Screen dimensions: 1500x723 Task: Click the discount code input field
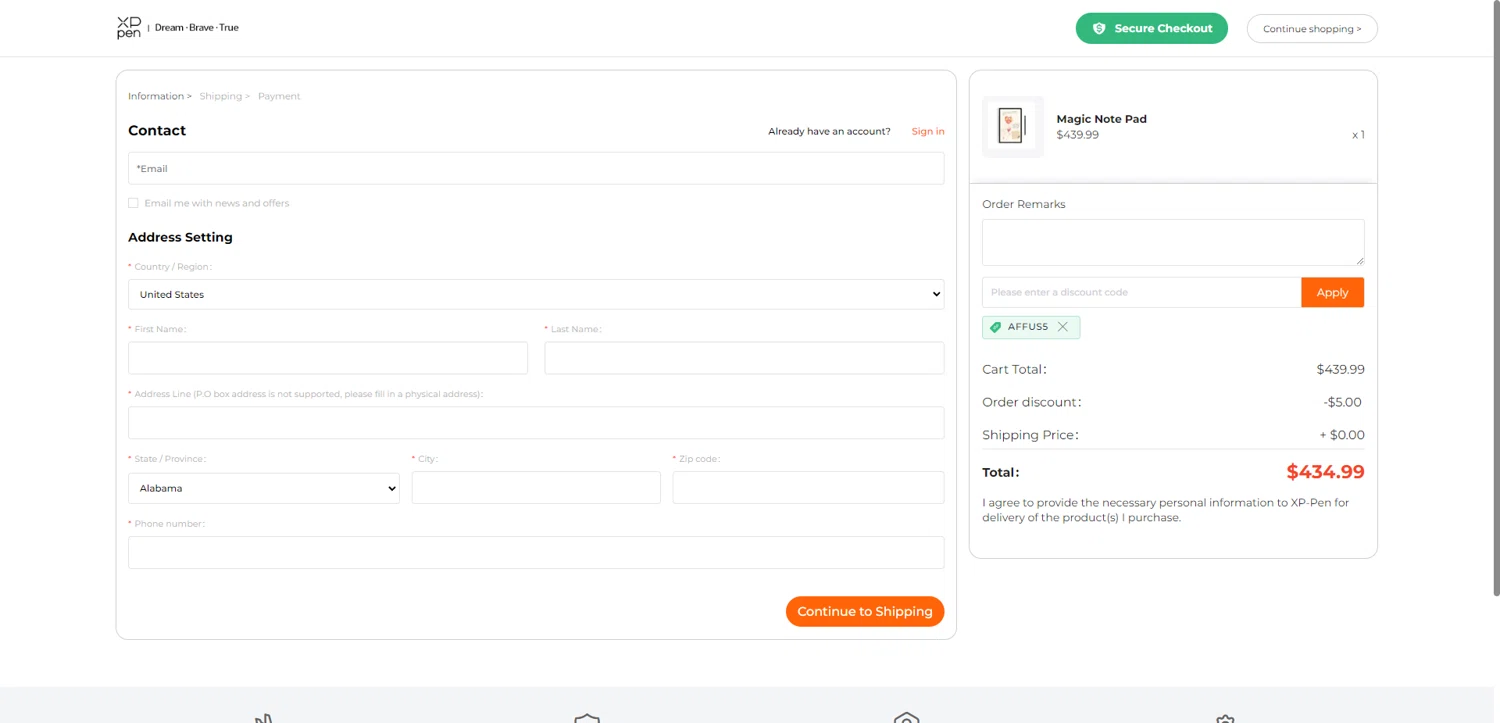click(x=1141, y=292)
